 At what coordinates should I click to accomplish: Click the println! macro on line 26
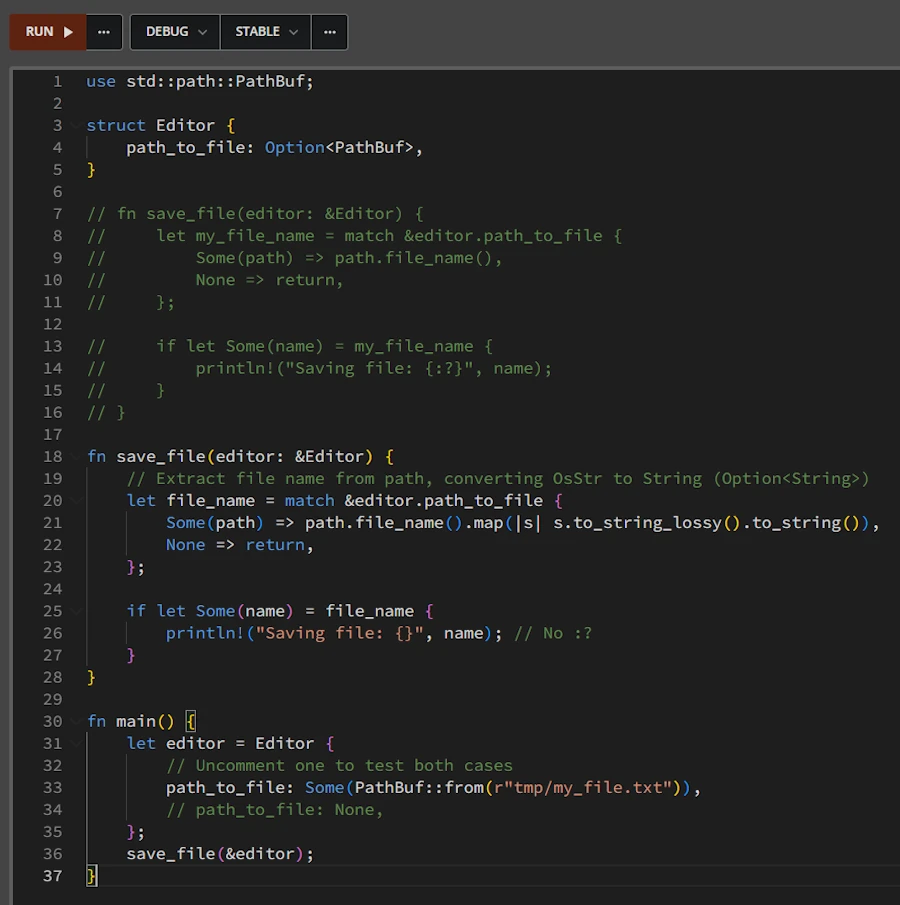coord(206,633)
